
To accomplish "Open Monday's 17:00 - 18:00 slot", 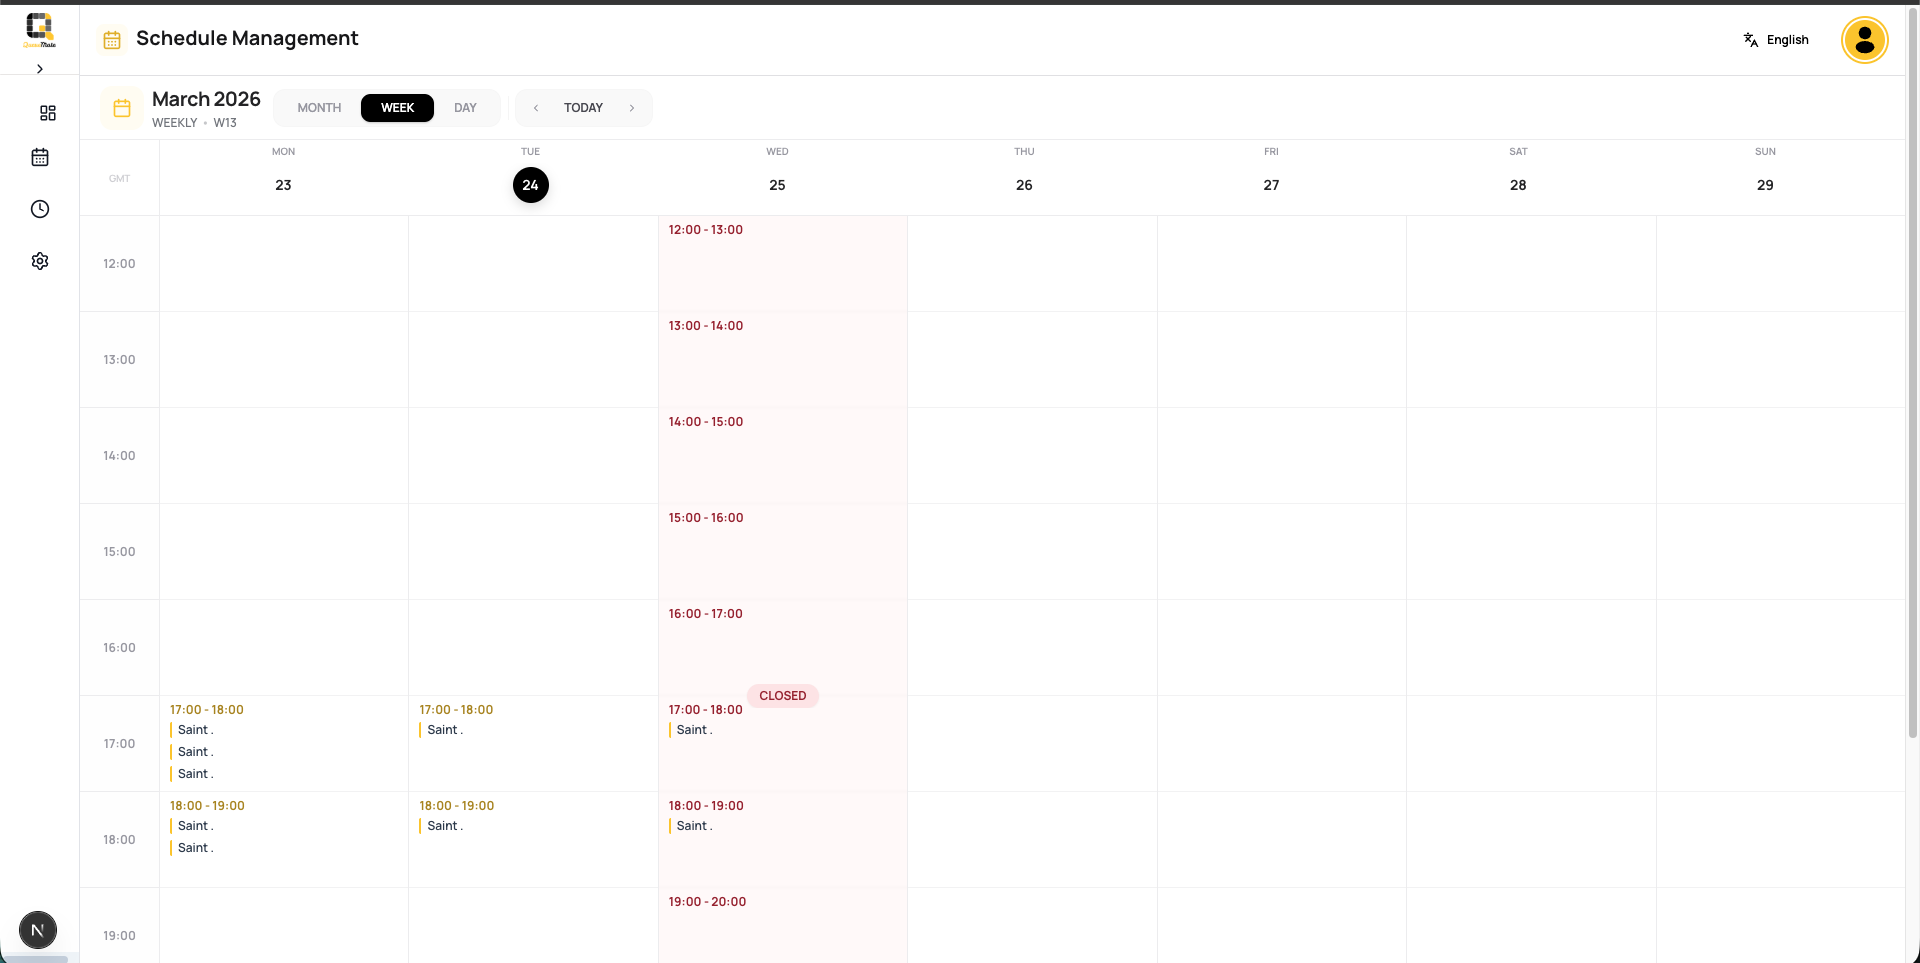I will [207, 710].
